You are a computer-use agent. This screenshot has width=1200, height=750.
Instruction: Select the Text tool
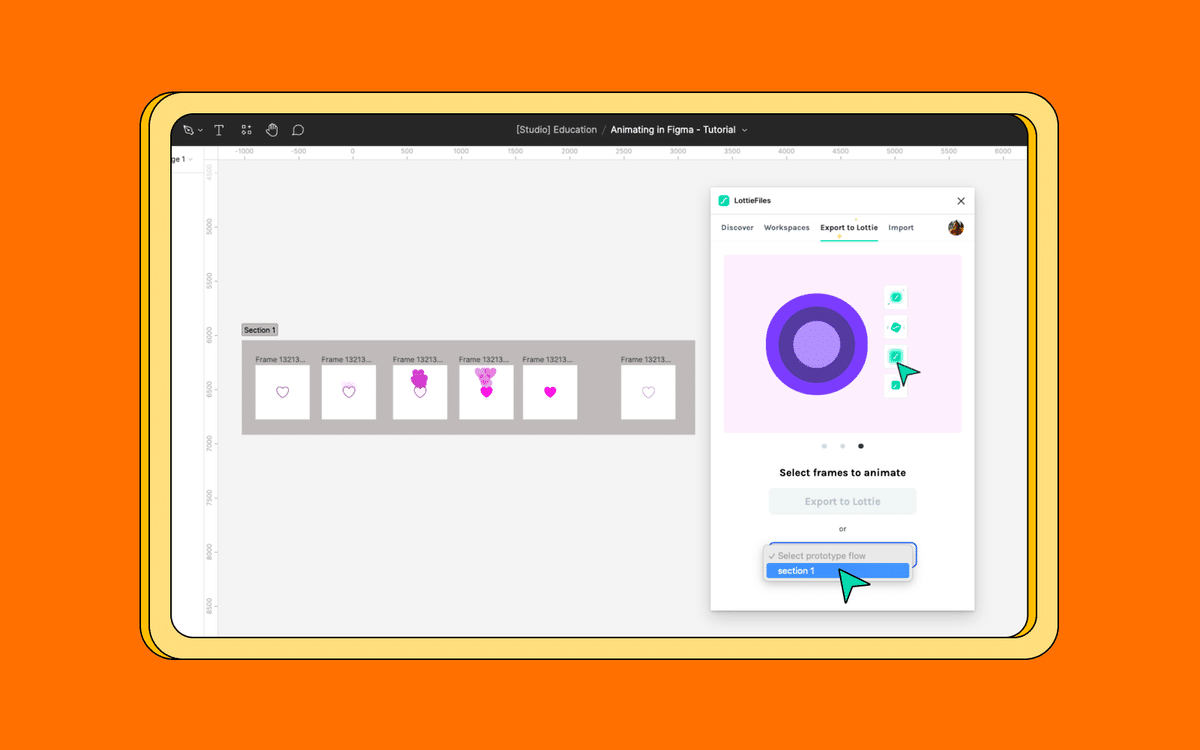pos(219,130)
